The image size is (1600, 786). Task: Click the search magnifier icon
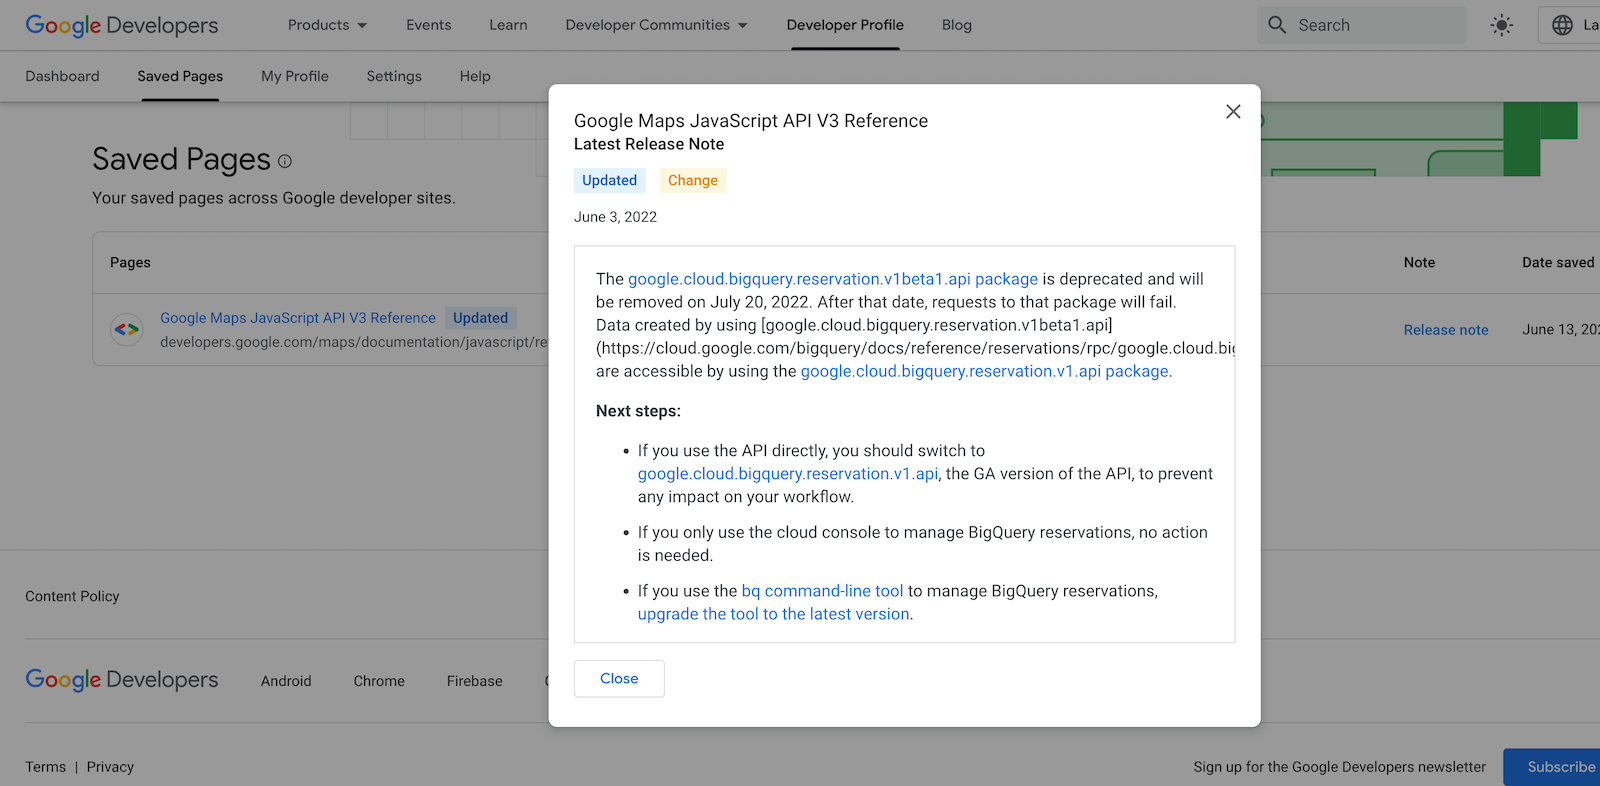click(x=1277, y=26)
